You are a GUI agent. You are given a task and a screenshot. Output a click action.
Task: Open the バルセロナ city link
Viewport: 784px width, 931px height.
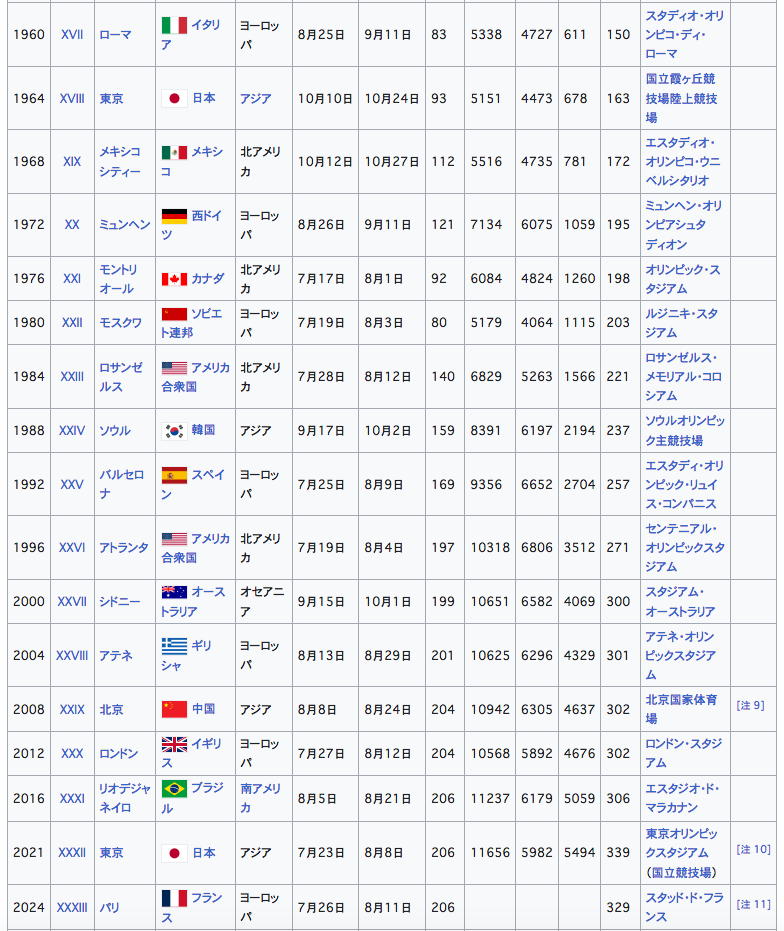tap(121, 484)
